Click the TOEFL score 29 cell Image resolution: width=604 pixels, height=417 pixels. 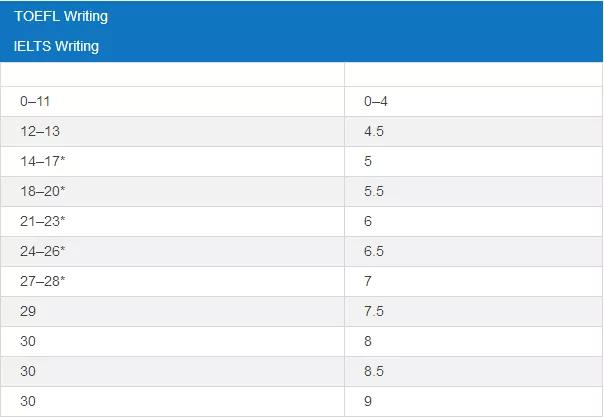tap(28, 311)
